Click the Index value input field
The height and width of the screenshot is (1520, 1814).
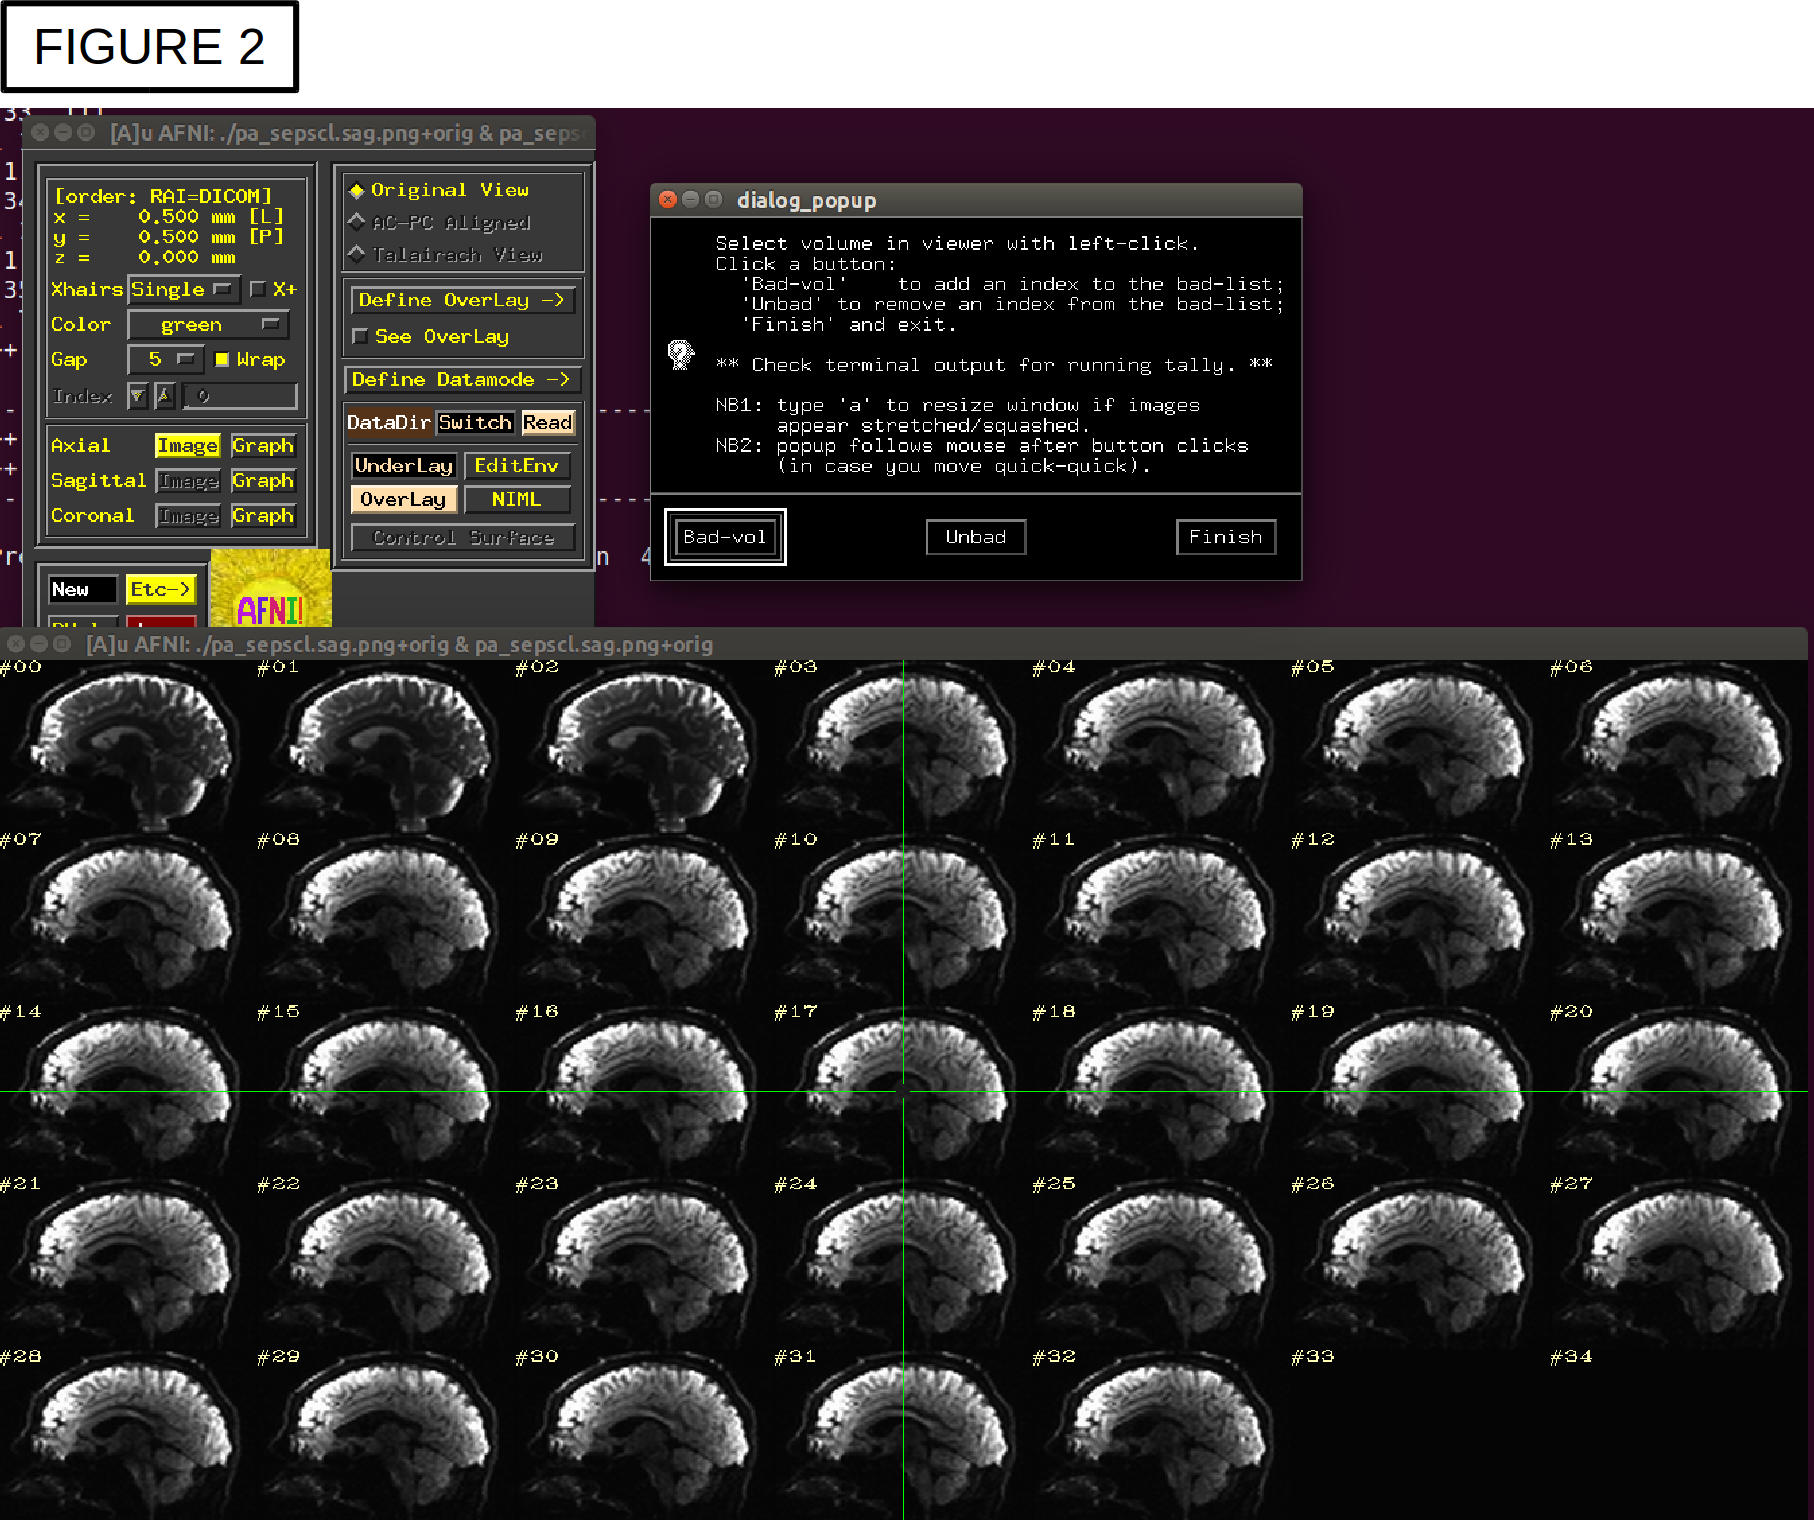(x=241, y=396)
